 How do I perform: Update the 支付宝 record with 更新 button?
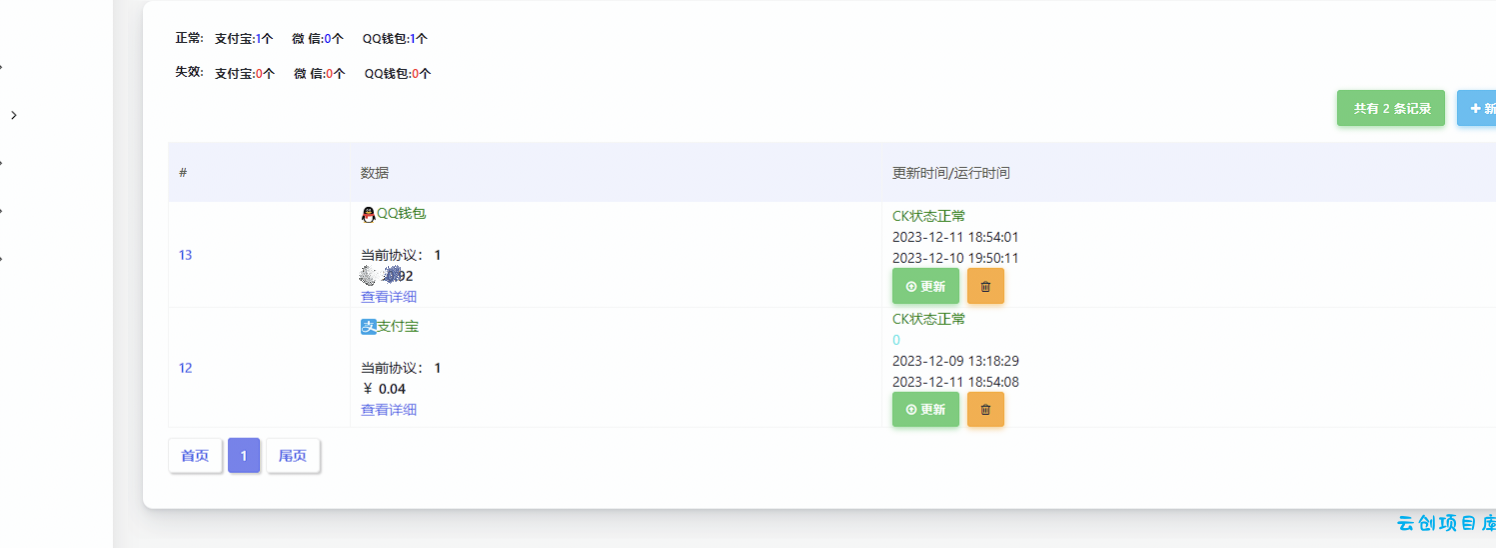(x=925, y=409)
